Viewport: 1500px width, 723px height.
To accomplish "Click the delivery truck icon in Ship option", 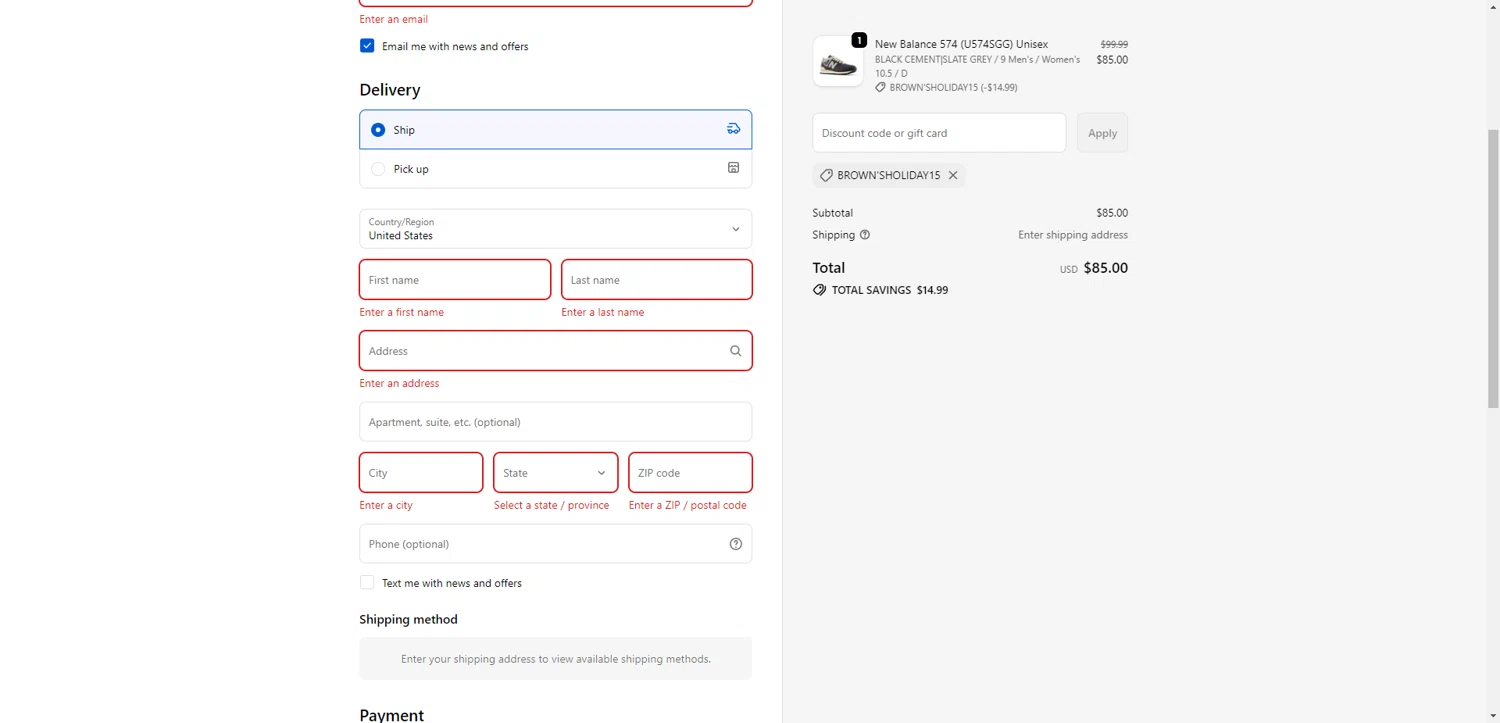I will [733, 129].
